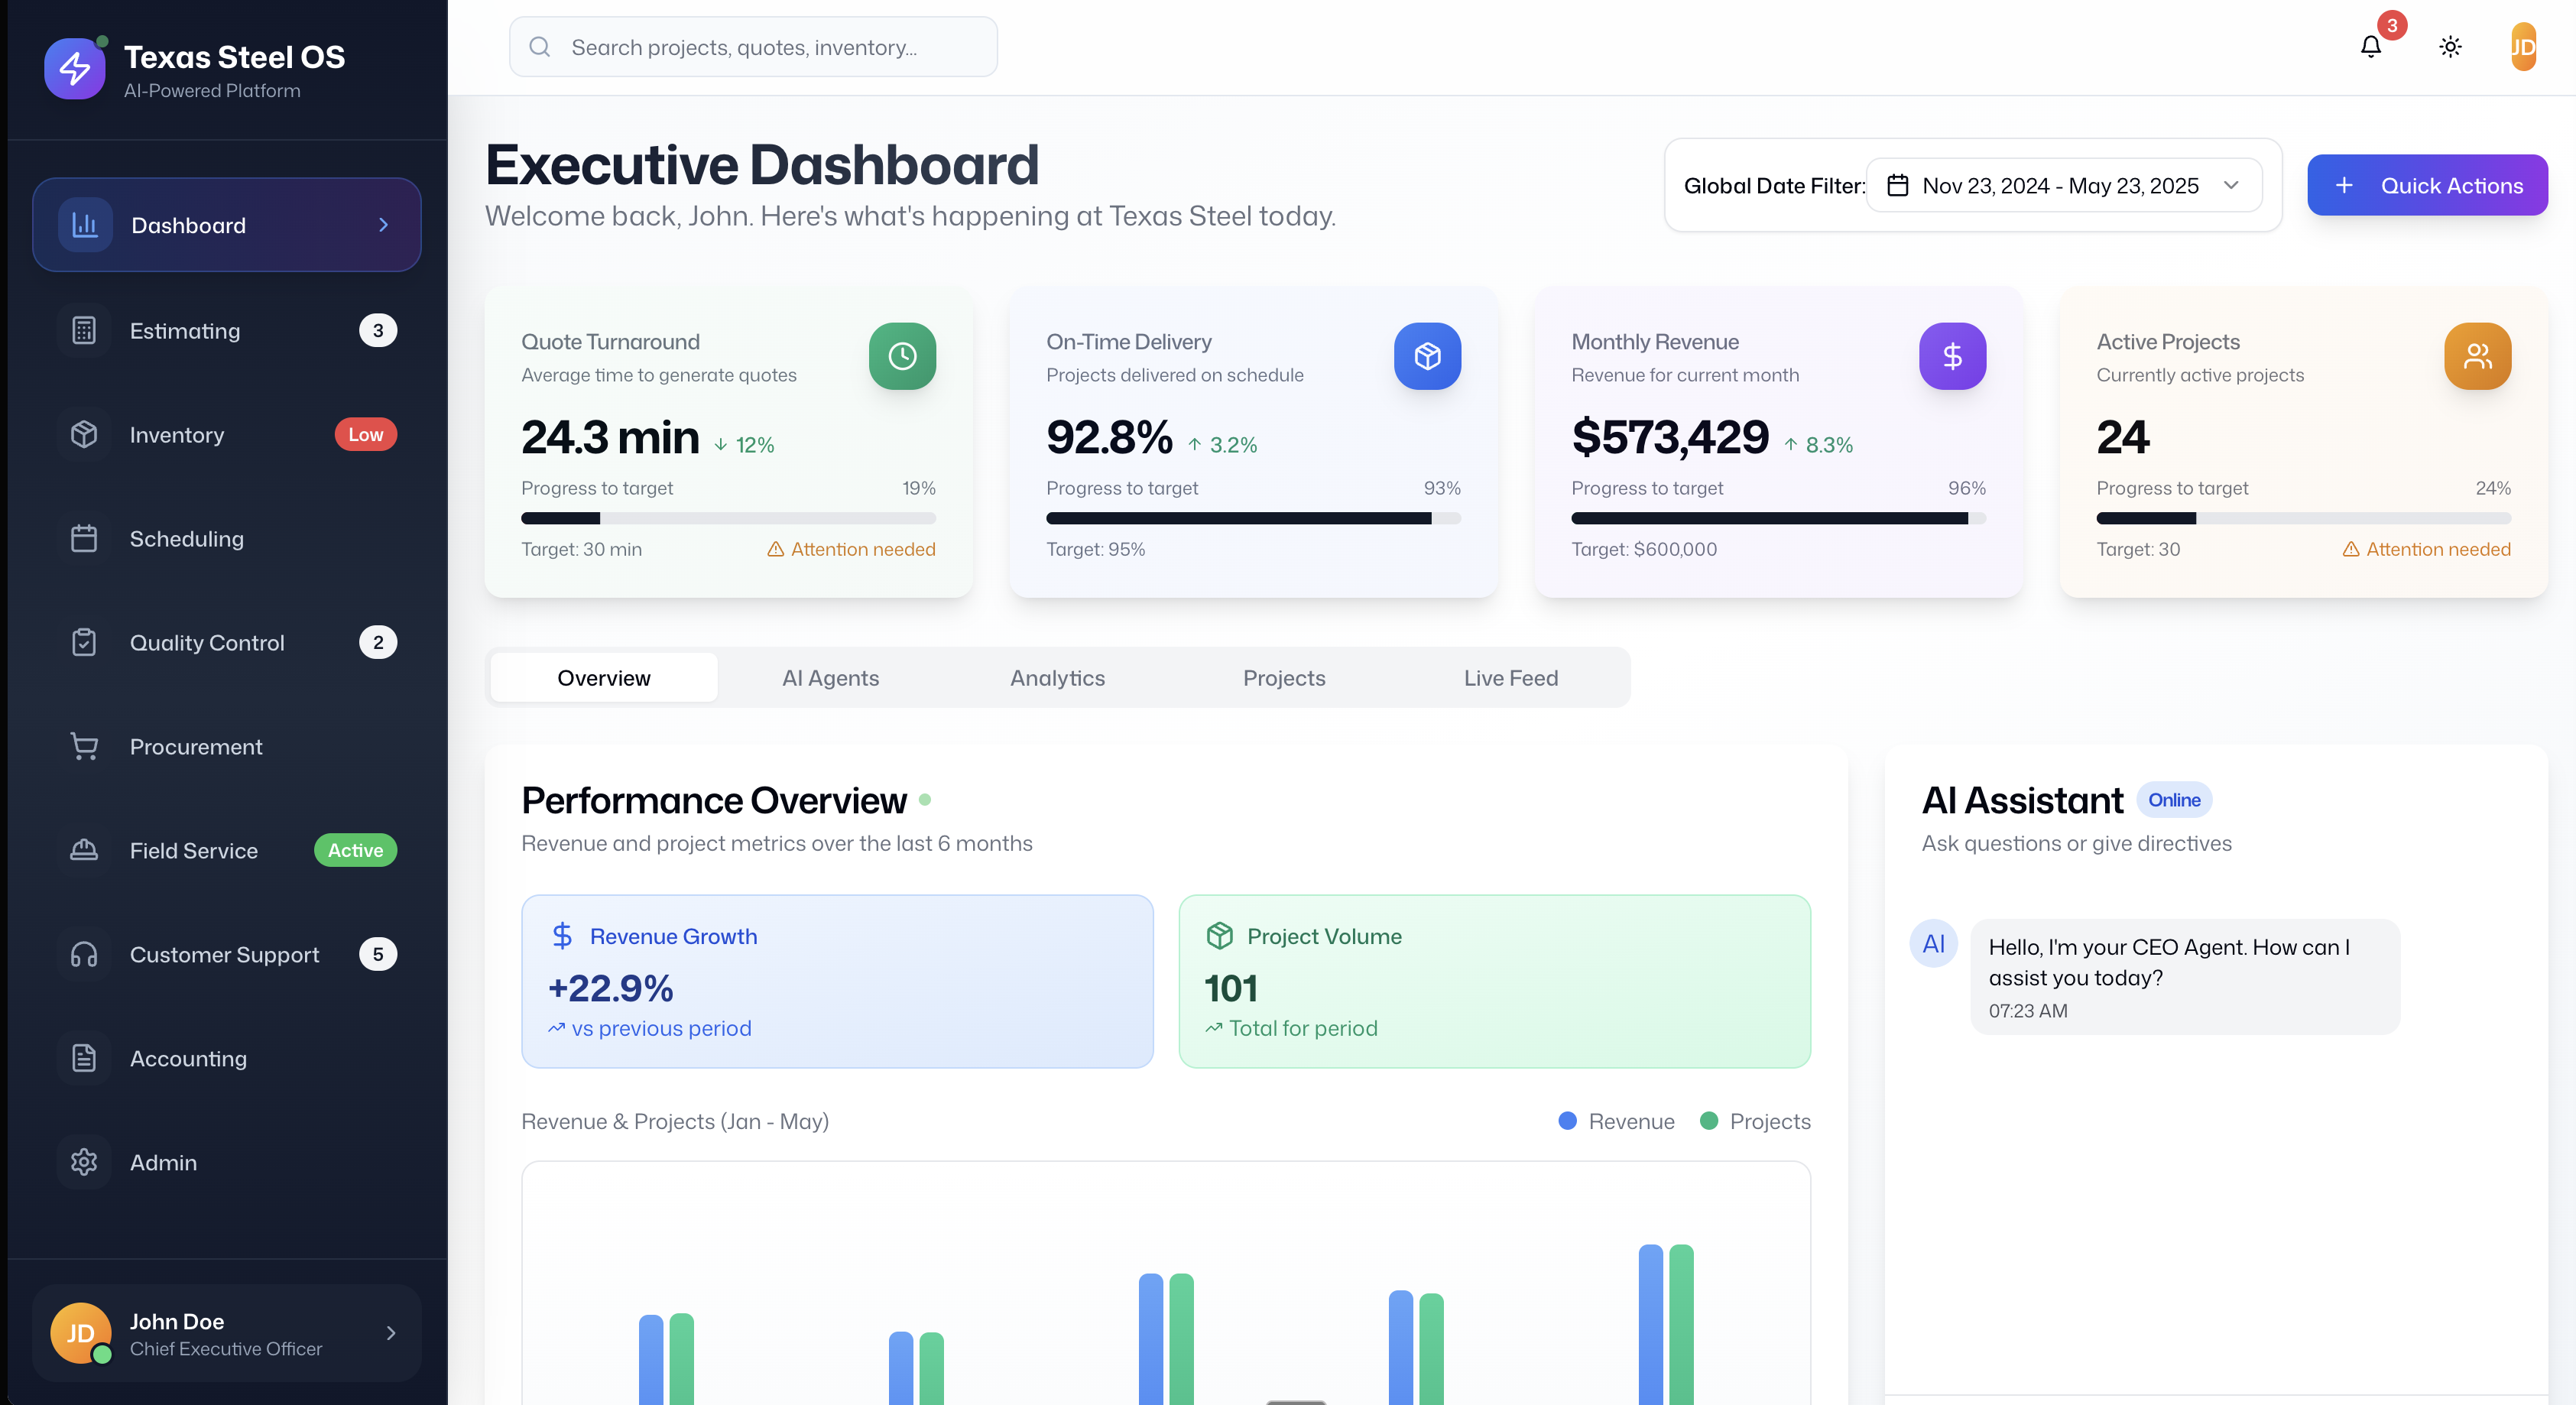Open the Live Feed tab

click(x=1510, y=677)
